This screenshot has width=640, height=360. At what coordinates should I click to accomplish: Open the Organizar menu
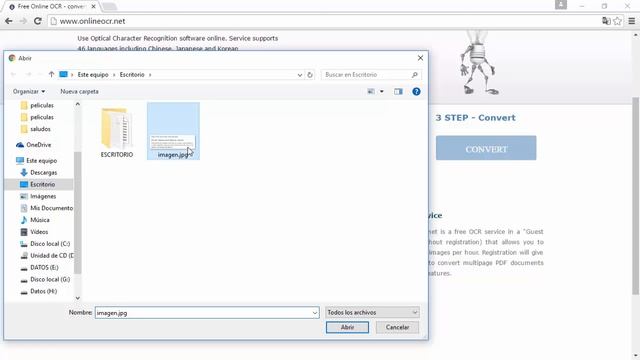click(x=29, y=91)
